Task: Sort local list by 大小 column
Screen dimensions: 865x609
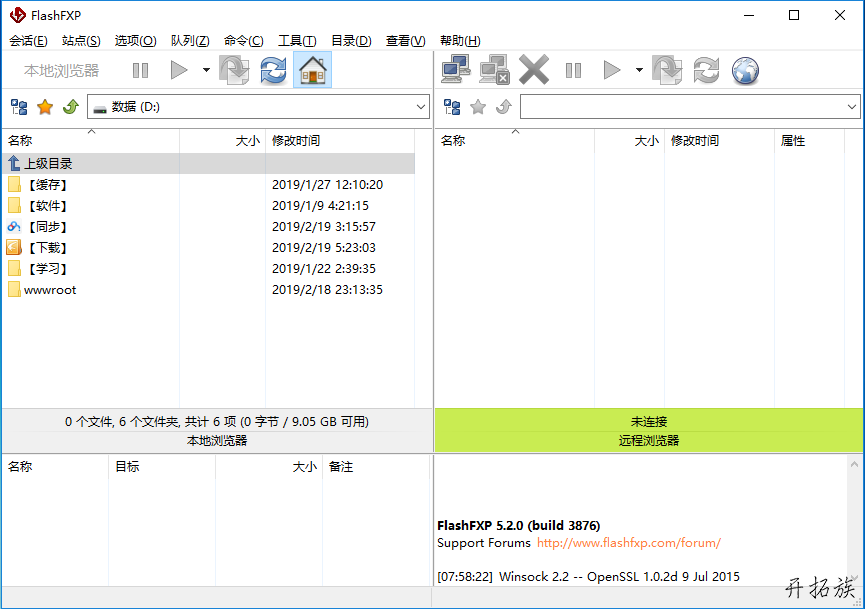Action: [222, 141]
